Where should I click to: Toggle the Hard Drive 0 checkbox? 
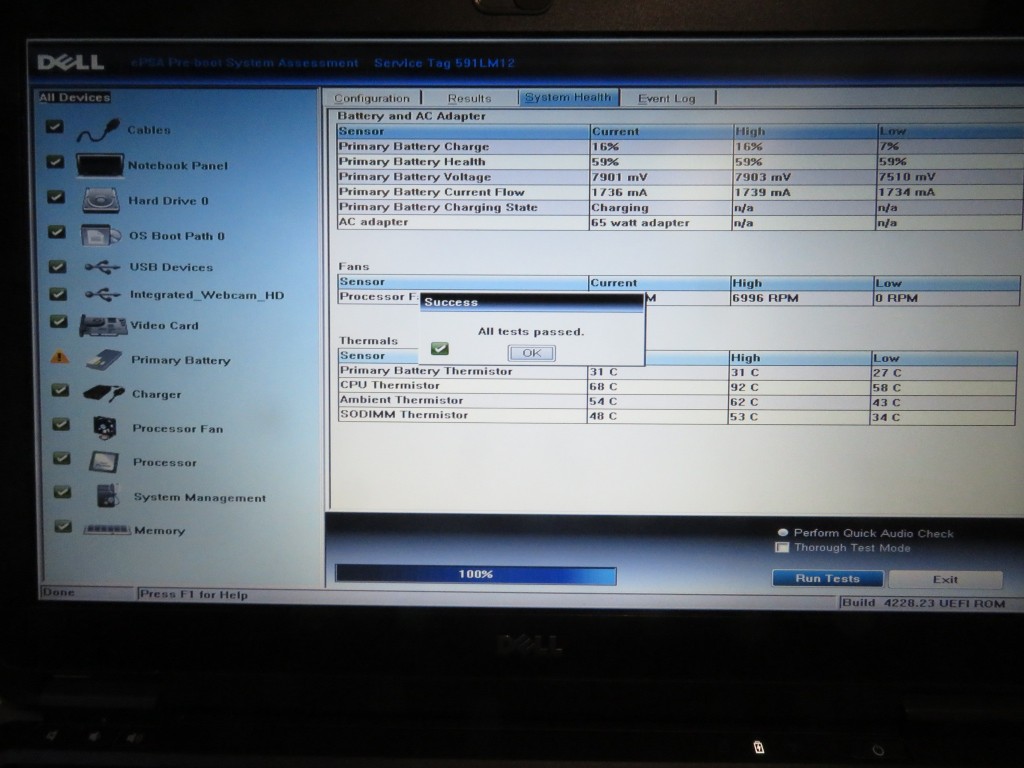click(x=56, y=197)
